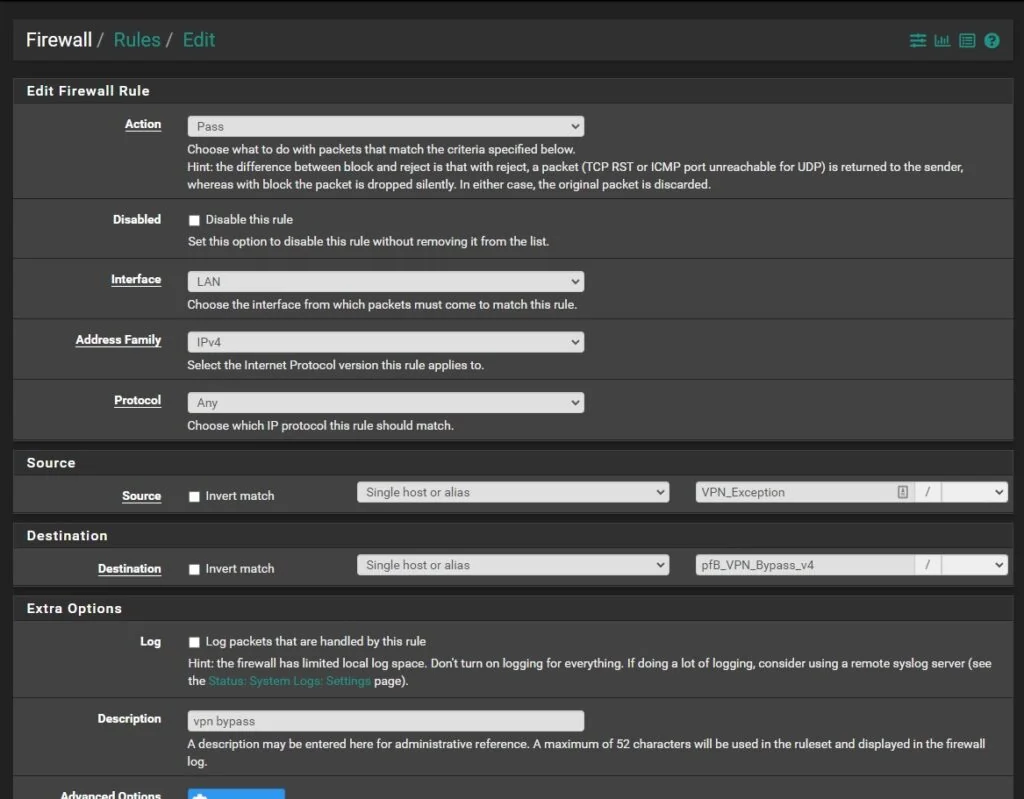Open the related settings sliders icon
The width and height of the screenshot is (1024, 799).
(918, 41)
